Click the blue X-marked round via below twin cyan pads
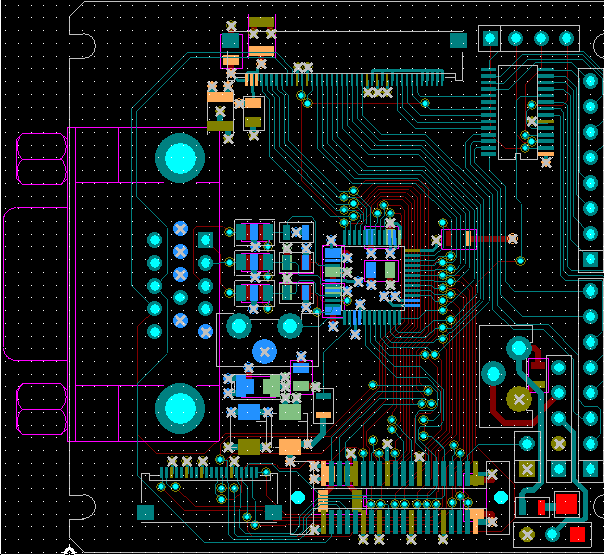 click(x=264, y=351)
